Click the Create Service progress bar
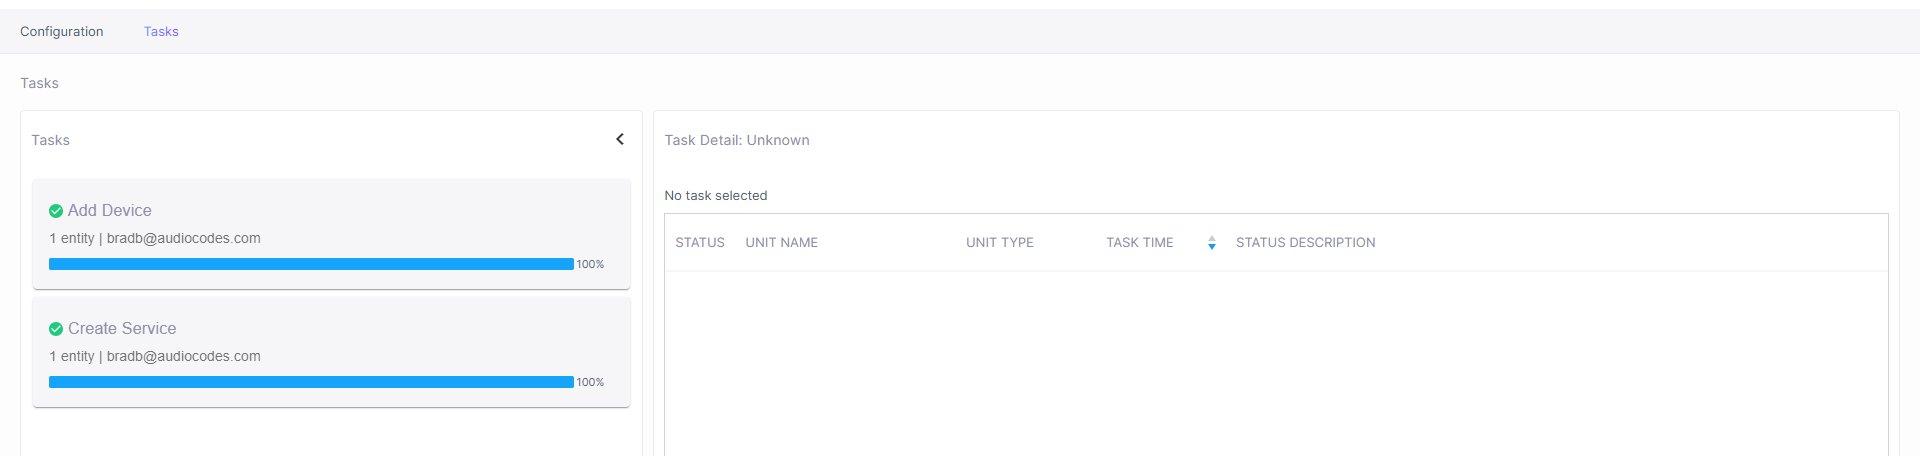 tap(311, 382)
